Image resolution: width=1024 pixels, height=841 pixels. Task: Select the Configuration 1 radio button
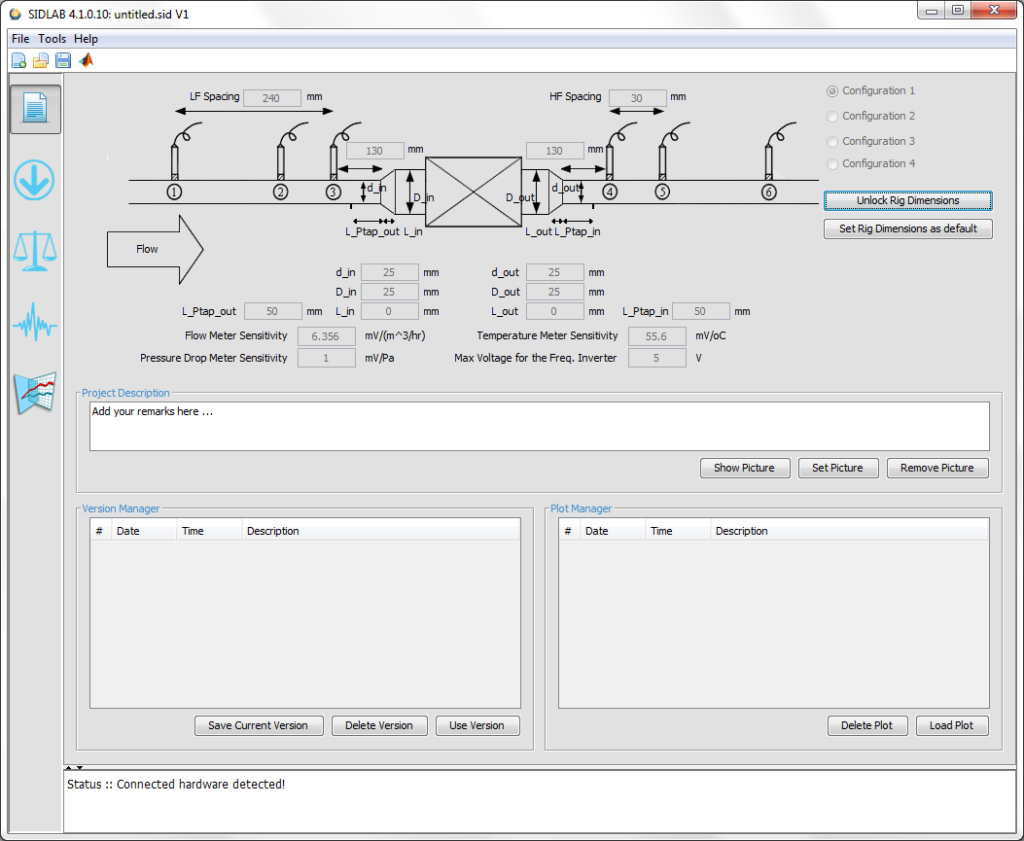coord(832,91)
